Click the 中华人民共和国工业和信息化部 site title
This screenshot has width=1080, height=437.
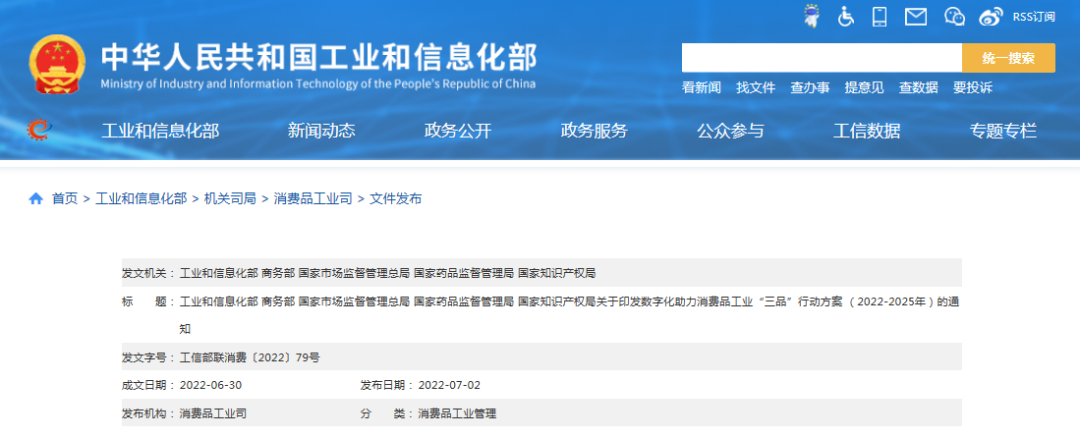click(x=319, y=57)
